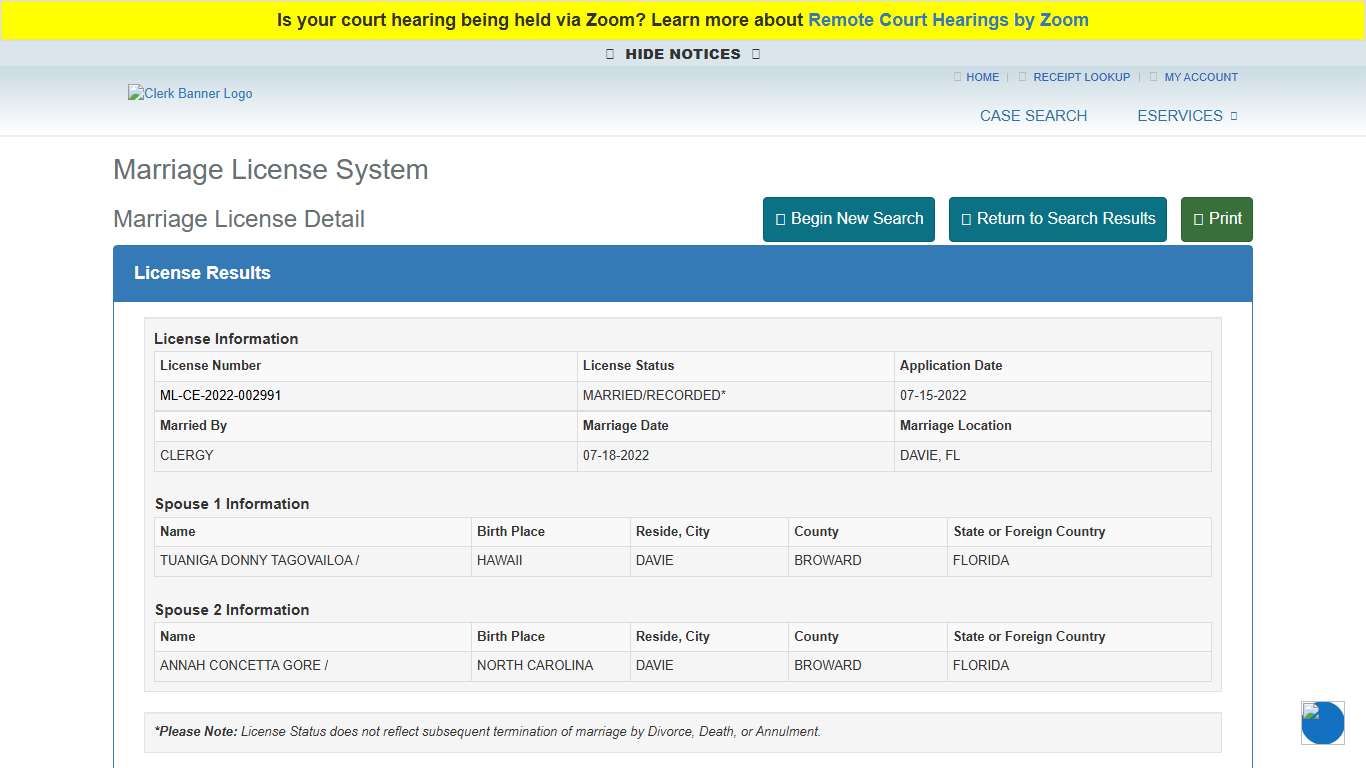
Task: Select the receipt icon next to RECEIPT LOOKUP
Action: [x=1021, y=77]
